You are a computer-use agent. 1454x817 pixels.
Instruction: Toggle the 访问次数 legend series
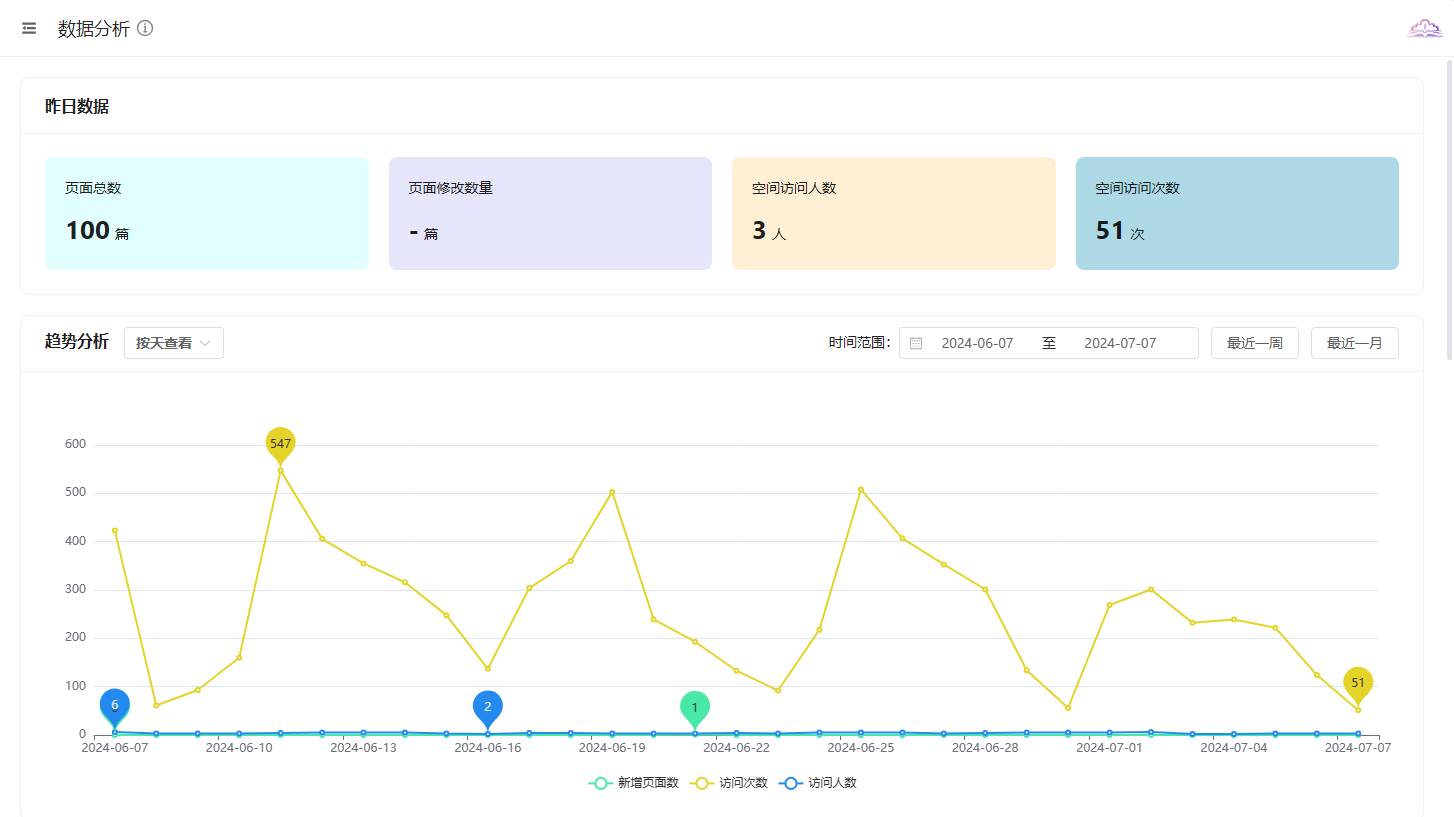[729, 783]
